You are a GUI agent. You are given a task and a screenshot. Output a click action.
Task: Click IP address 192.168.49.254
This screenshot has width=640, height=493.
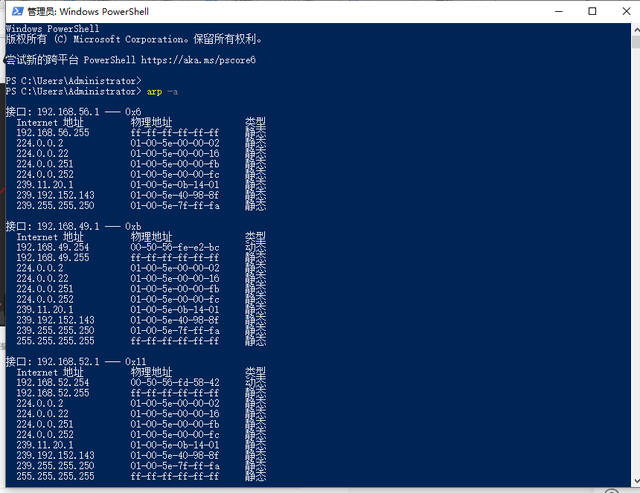[x=53, y=247]
